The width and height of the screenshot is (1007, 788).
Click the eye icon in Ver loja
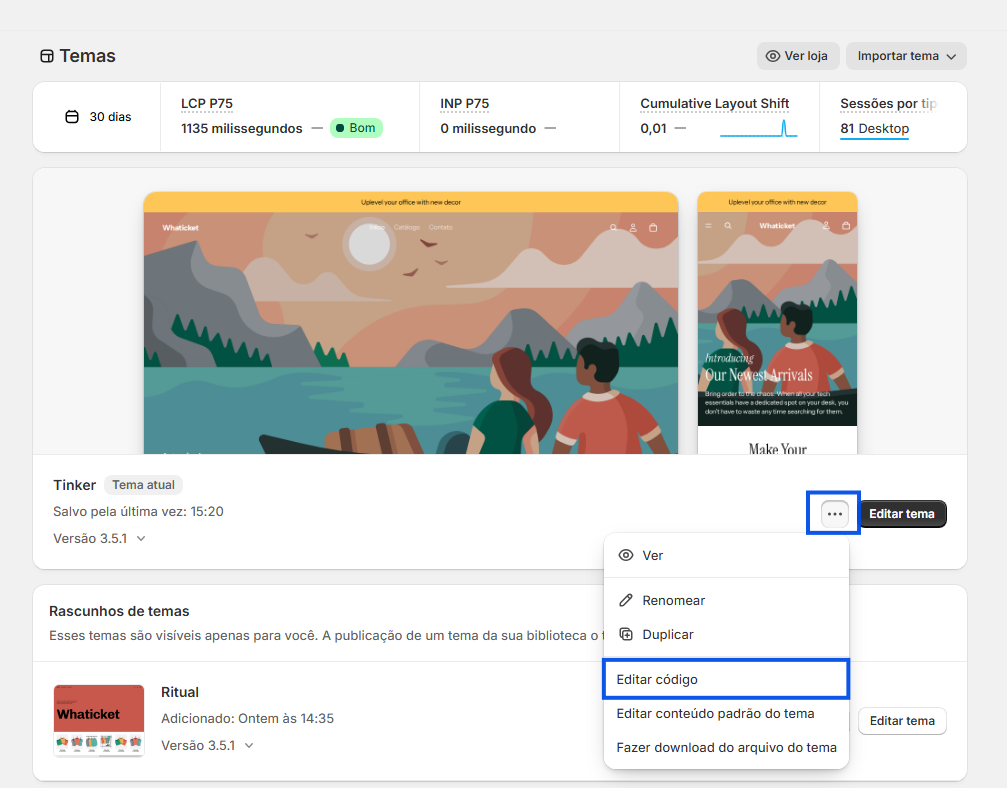[x=773, y=56]
